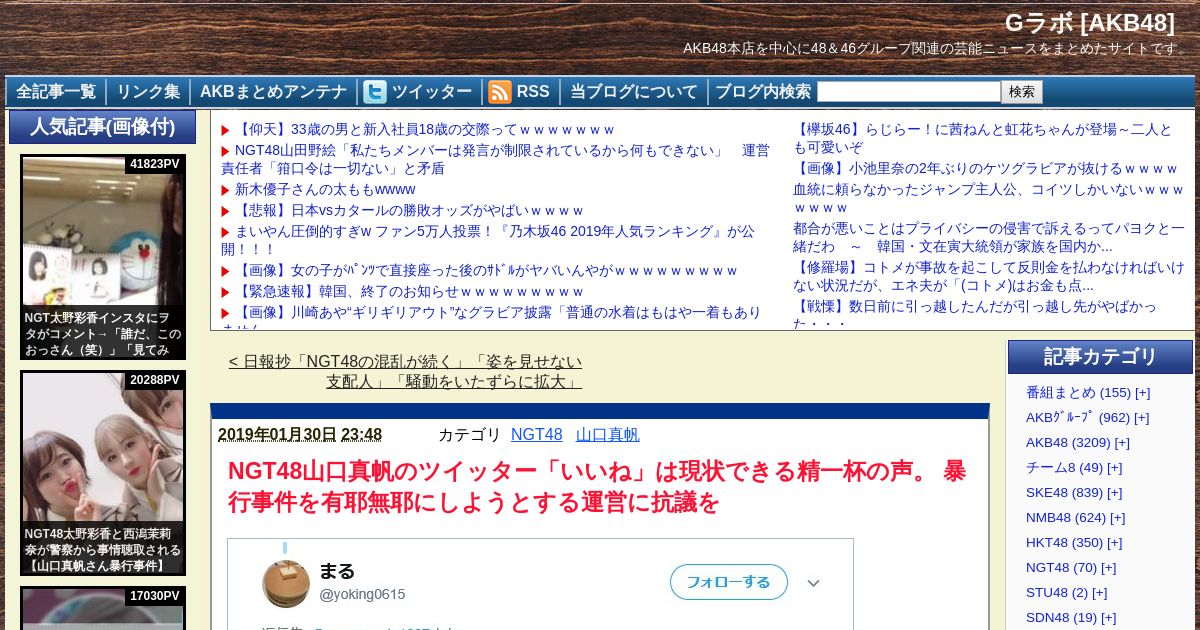Viewport: 1200px width, 630px height.
Task: Open the 17030PV popular article thumbnail
Action: pos(103,608)
